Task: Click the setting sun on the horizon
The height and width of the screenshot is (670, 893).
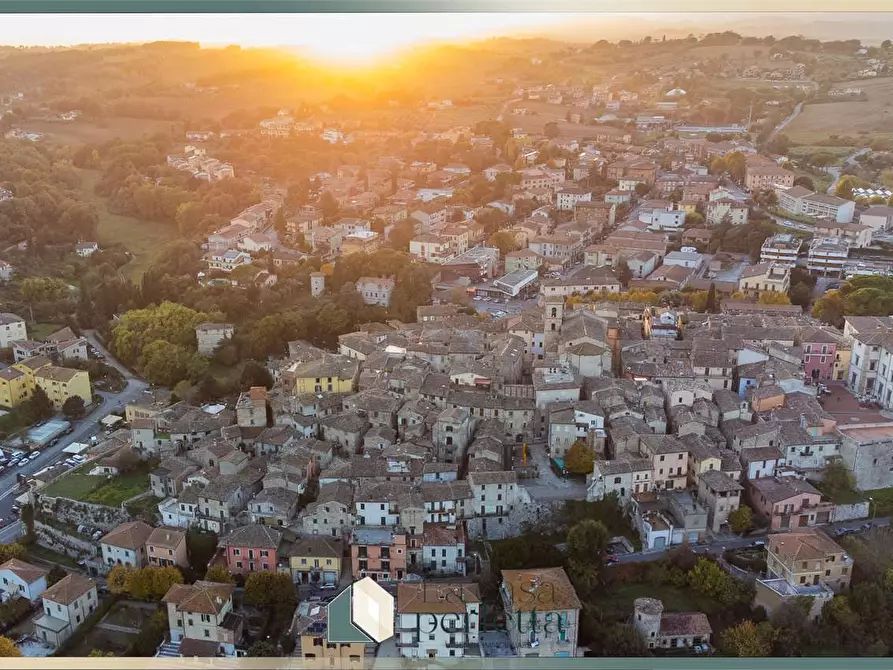Action: pyautogui.click(x=350, y=45)
